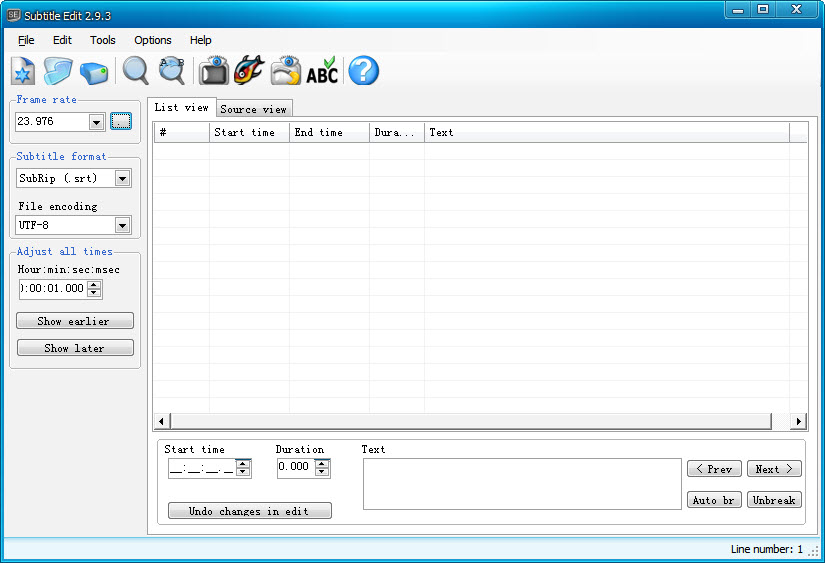Open the Help menu
825x563 pixels.
tap(200, 41)
